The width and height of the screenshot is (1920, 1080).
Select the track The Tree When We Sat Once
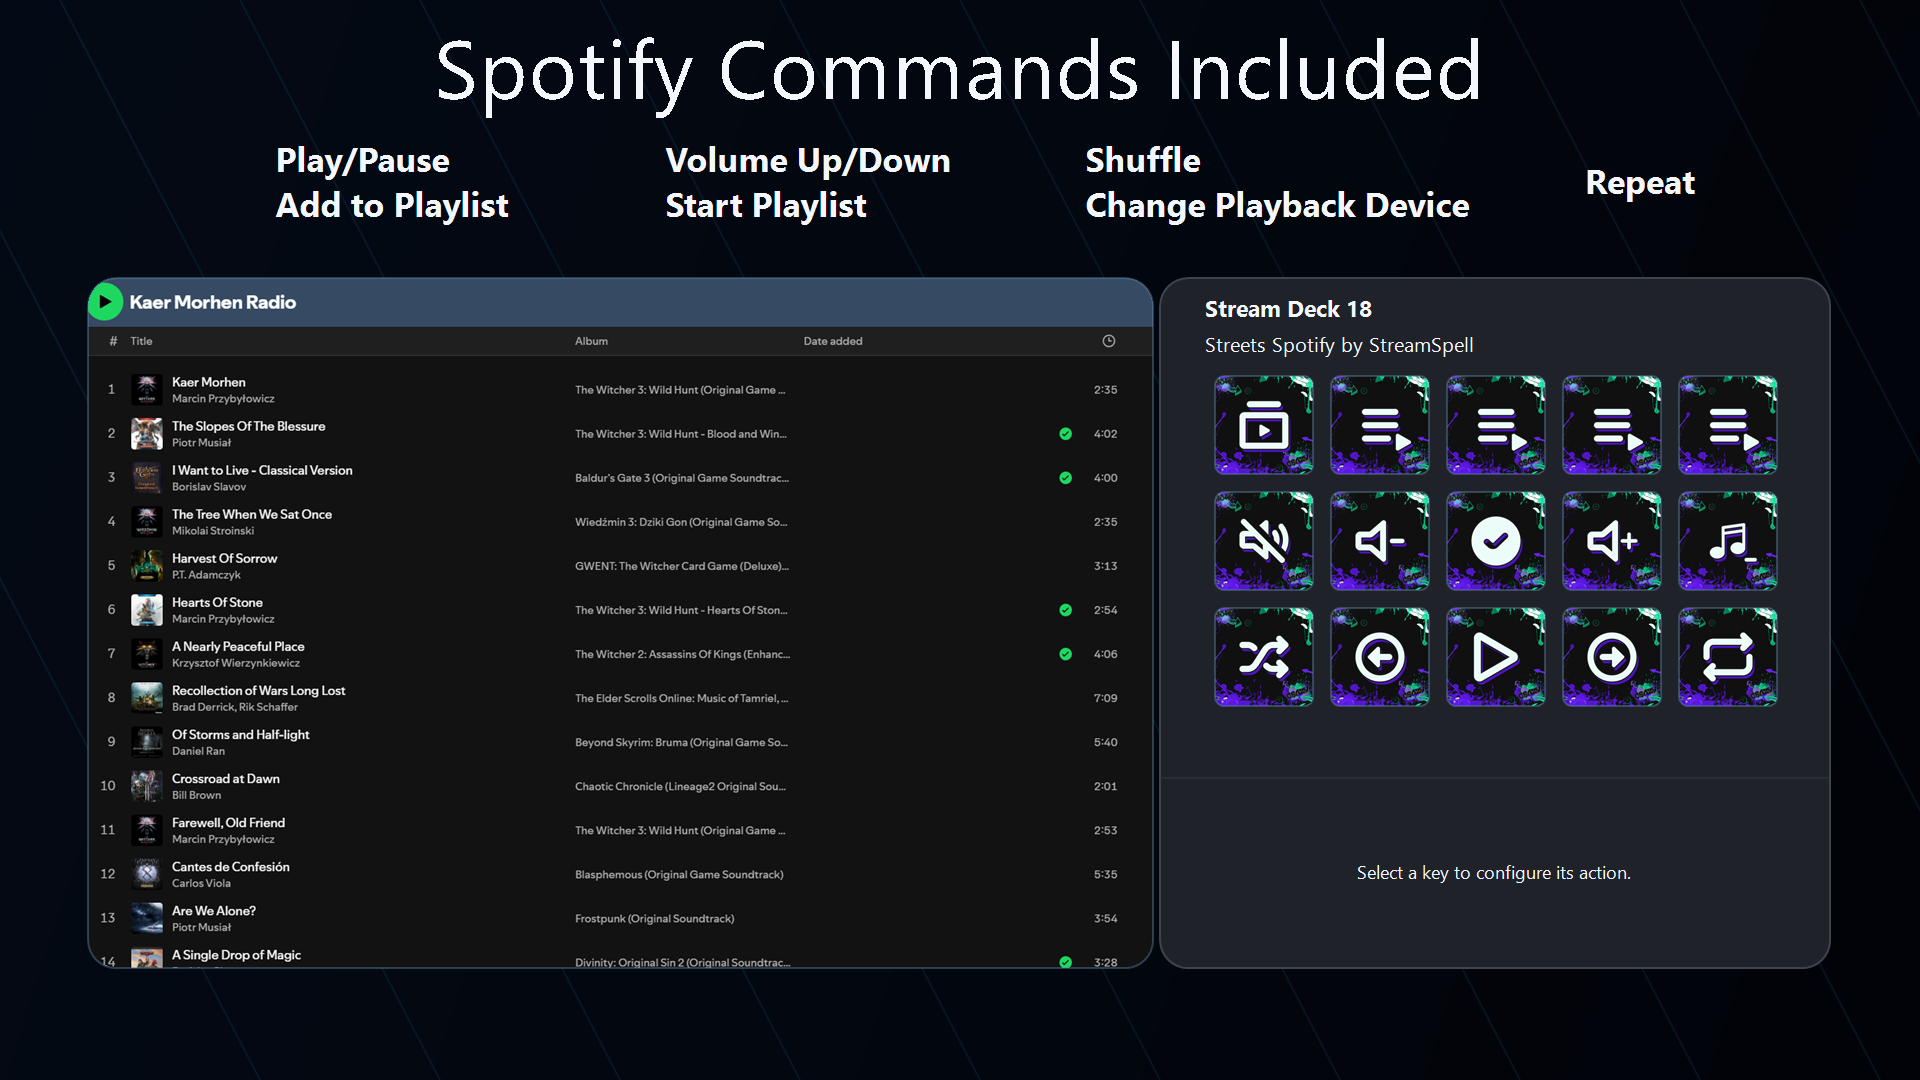pyautogui.click(x=252, y=514)
